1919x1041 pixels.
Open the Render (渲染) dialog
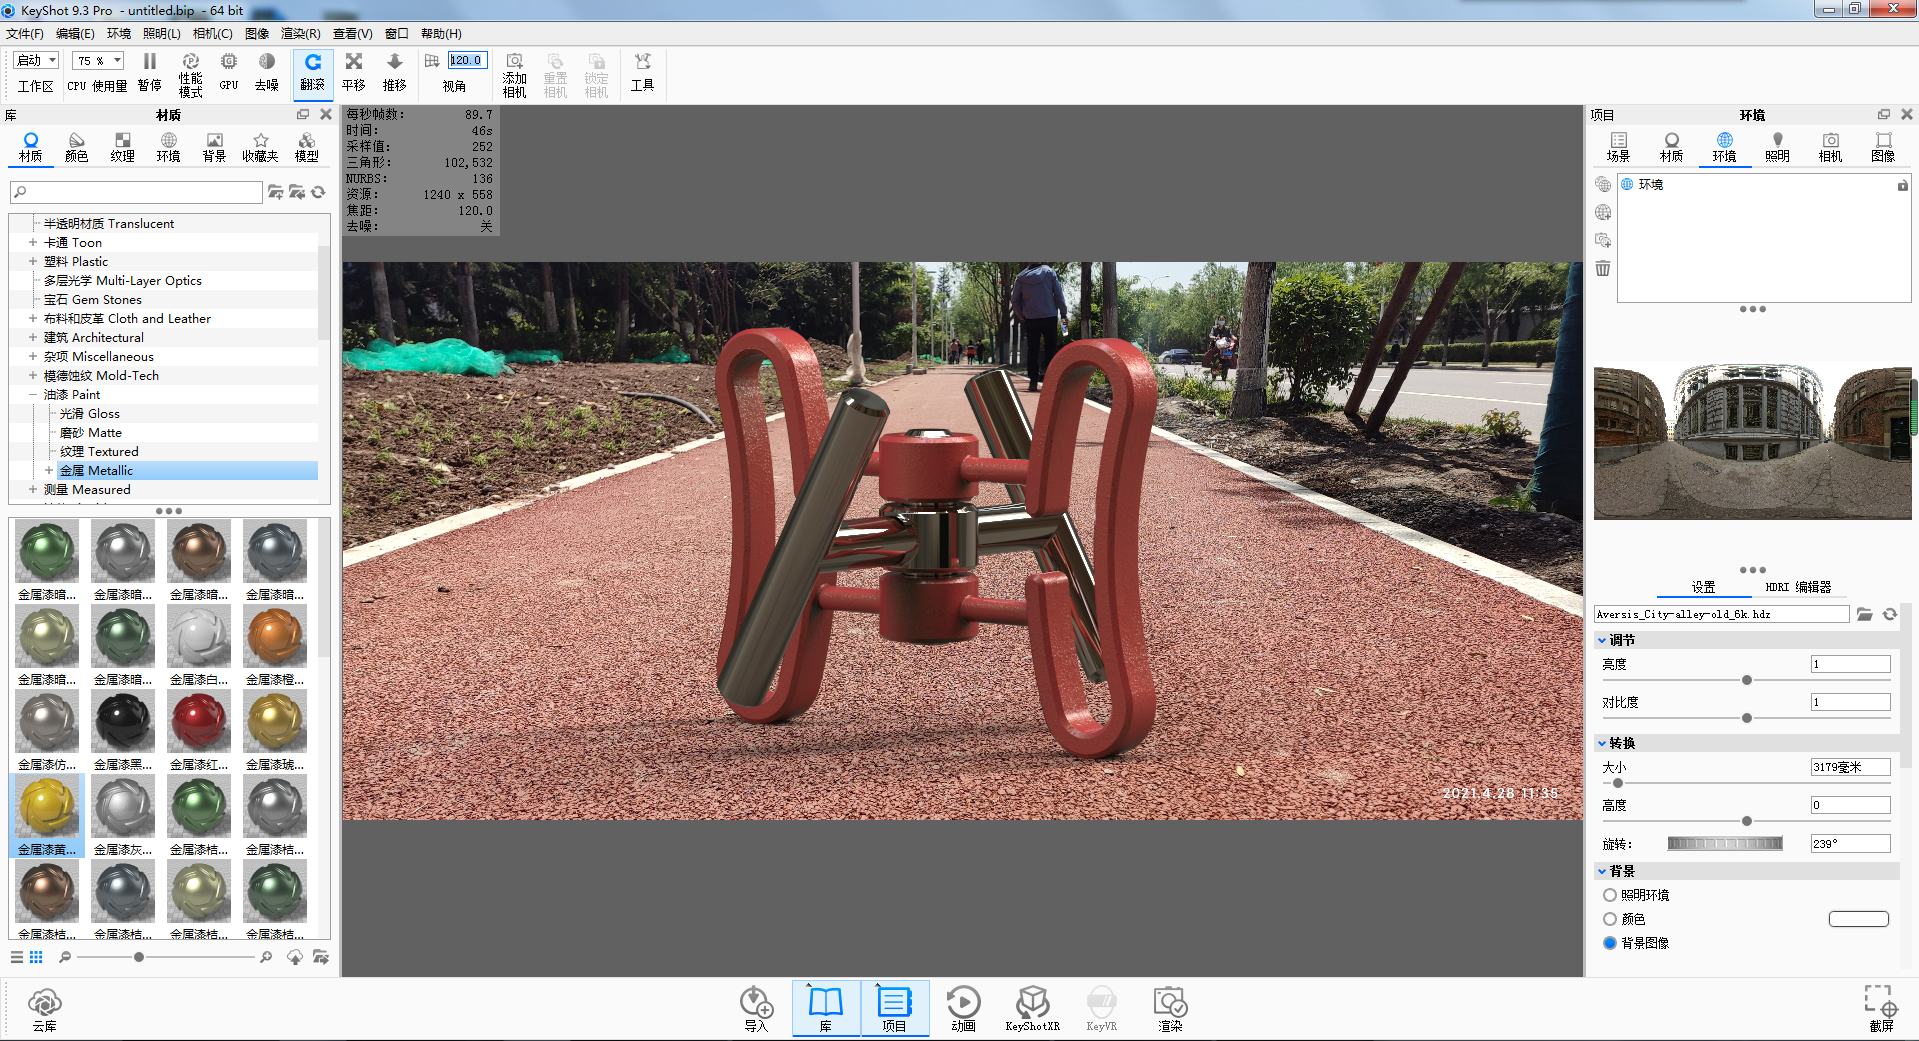coord(1170,1009)
